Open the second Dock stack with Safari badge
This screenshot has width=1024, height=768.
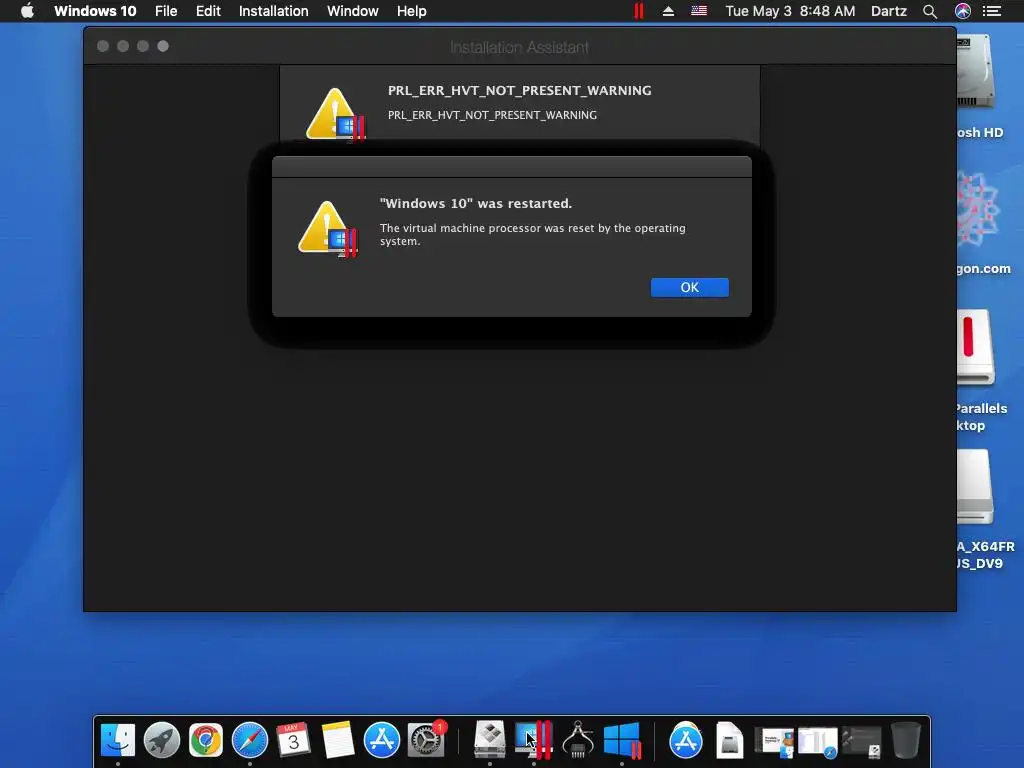pyautogui.click(x=818, y=742)
